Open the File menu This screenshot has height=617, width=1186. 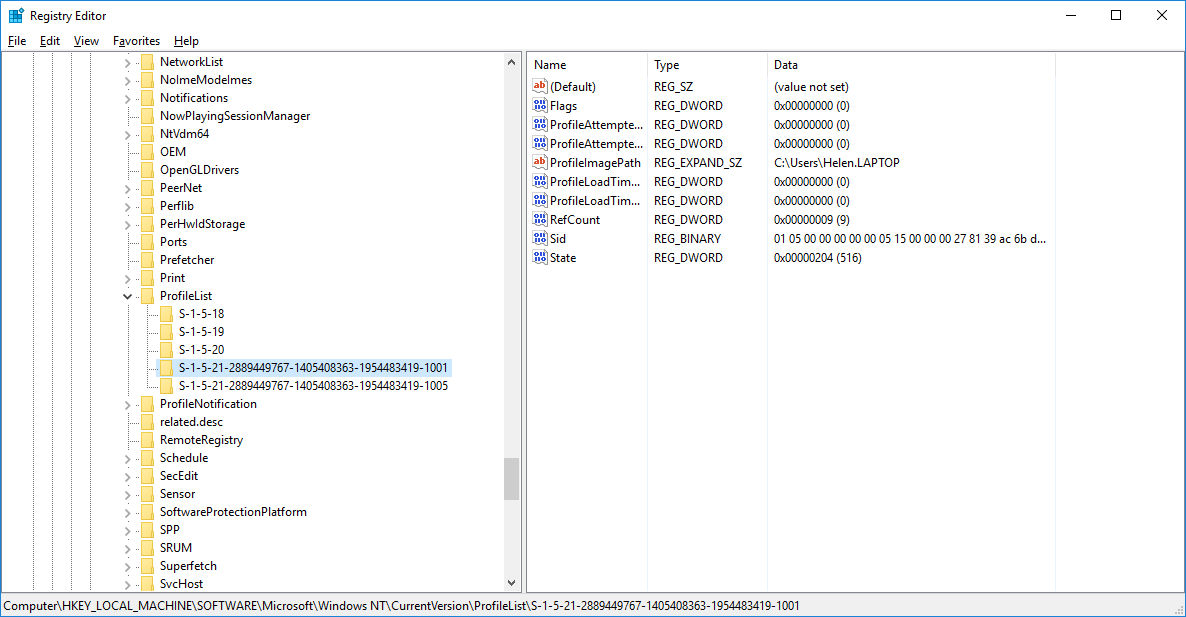(x=17, y=41)
